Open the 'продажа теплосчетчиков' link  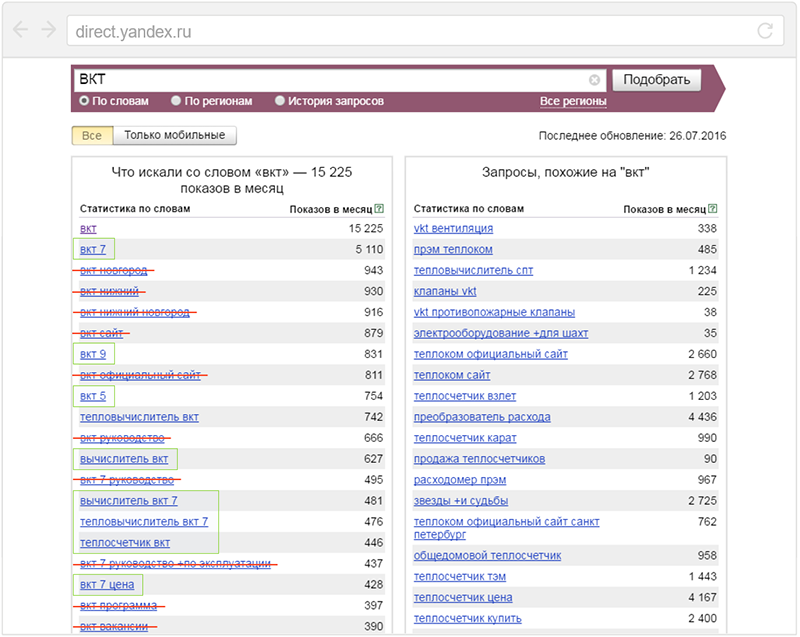click(480, 458)
